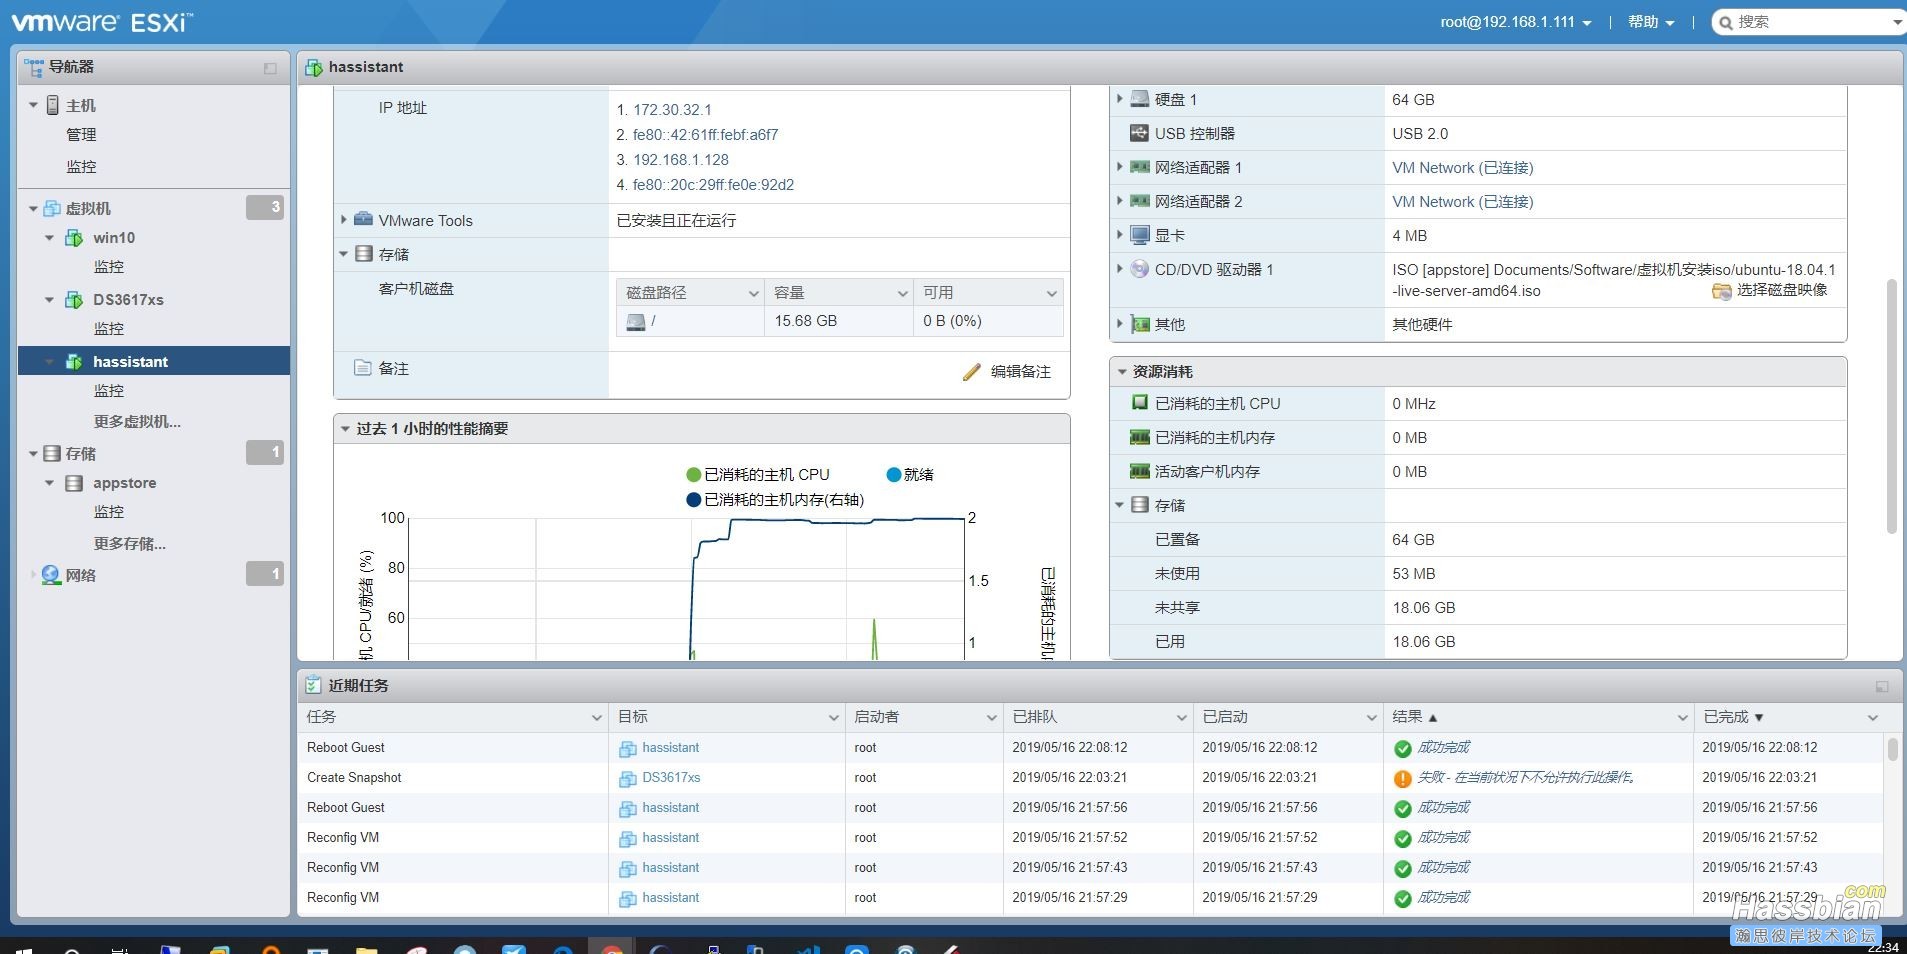Screen dimensions: 1907x954
Task: Open DS3617xs target link in Create Snapshot task
Action: coord(671,778)
